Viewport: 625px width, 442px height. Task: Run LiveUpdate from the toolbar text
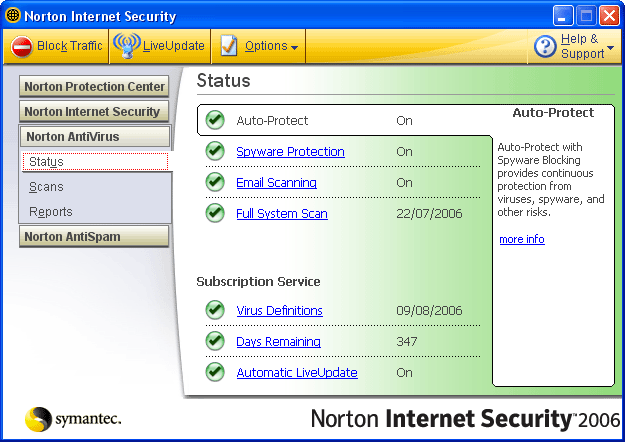[x=174, y=46]
